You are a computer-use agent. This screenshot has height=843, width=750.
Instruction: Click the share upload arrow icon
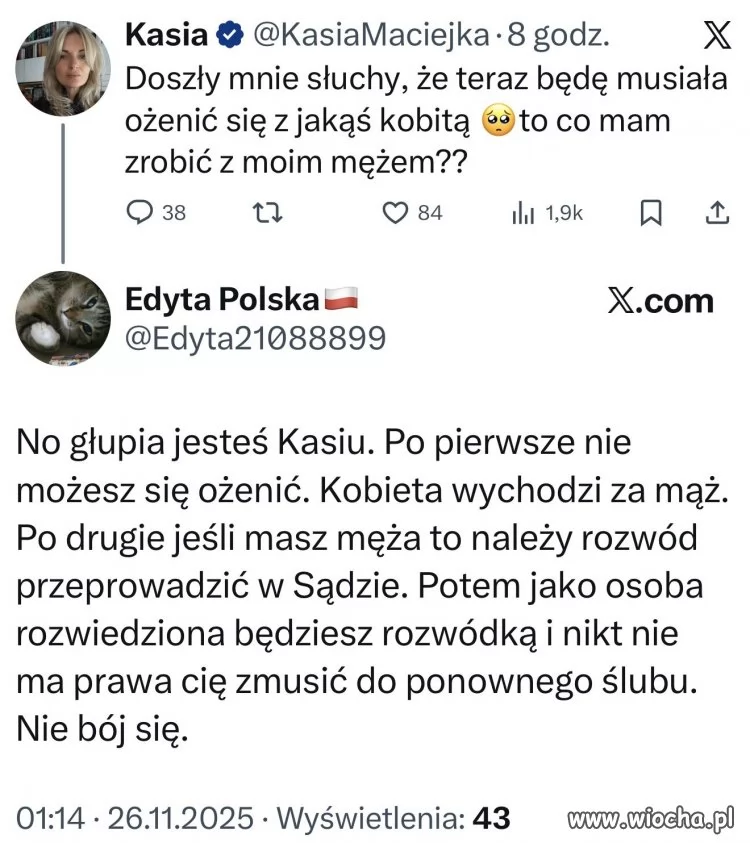pos(717,212)
